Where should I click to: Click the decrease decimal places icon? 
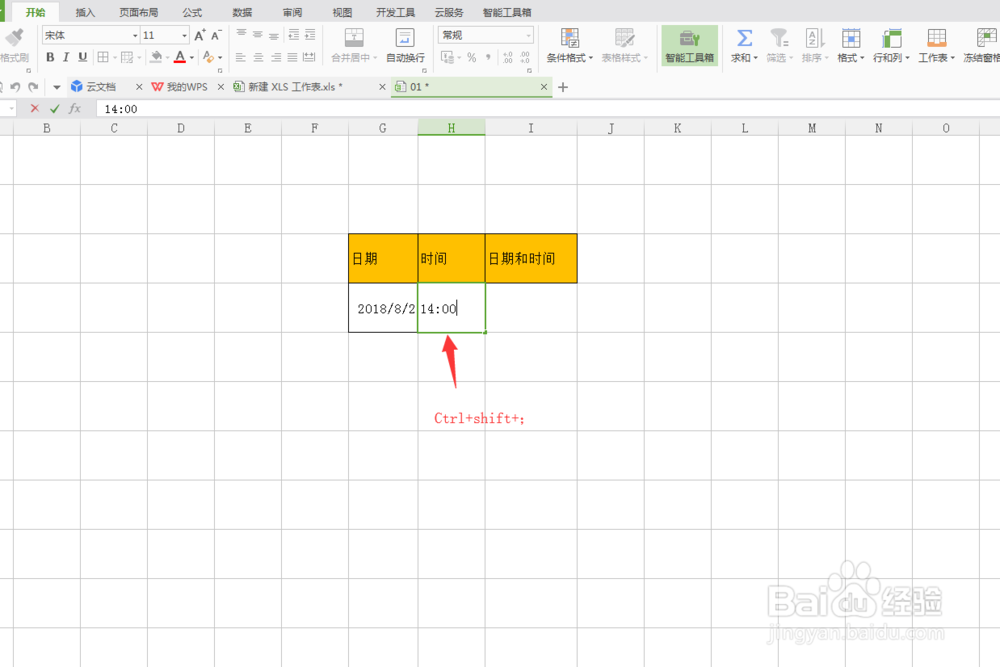[x=525, y=57]
